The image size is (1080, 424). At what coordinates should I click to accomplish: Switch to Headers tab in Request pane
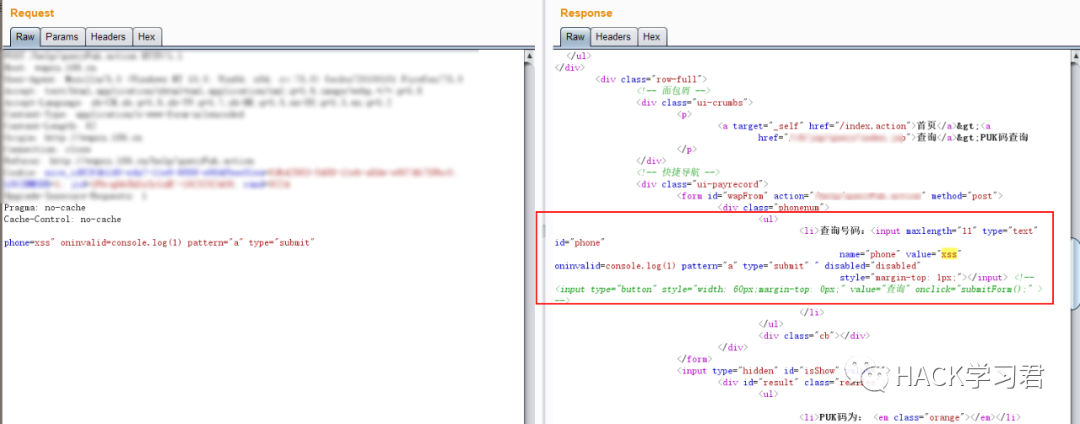point(108,36)
